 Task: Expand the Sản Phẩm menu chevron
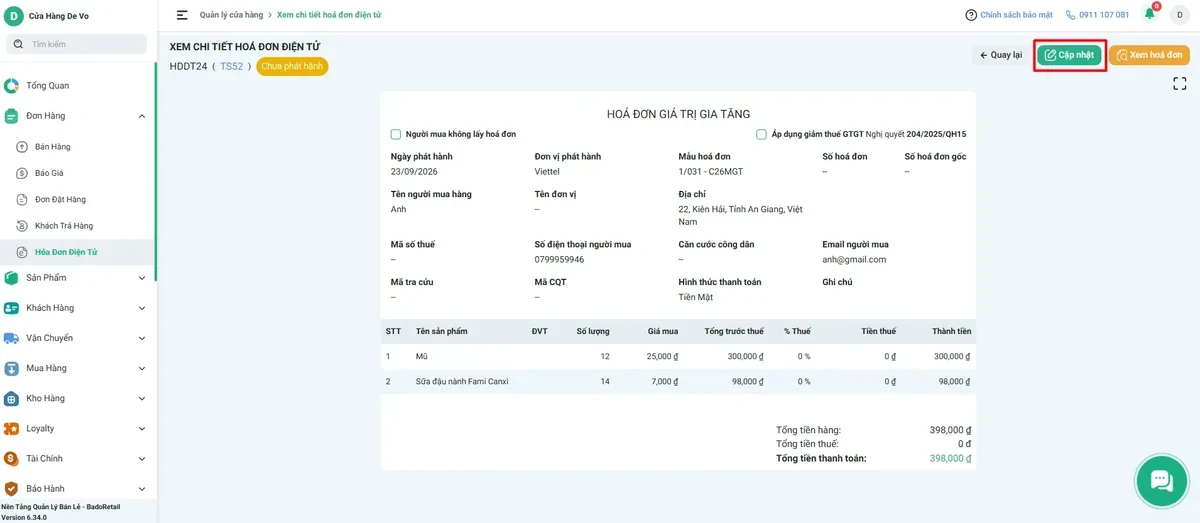[x=142, y=278]
